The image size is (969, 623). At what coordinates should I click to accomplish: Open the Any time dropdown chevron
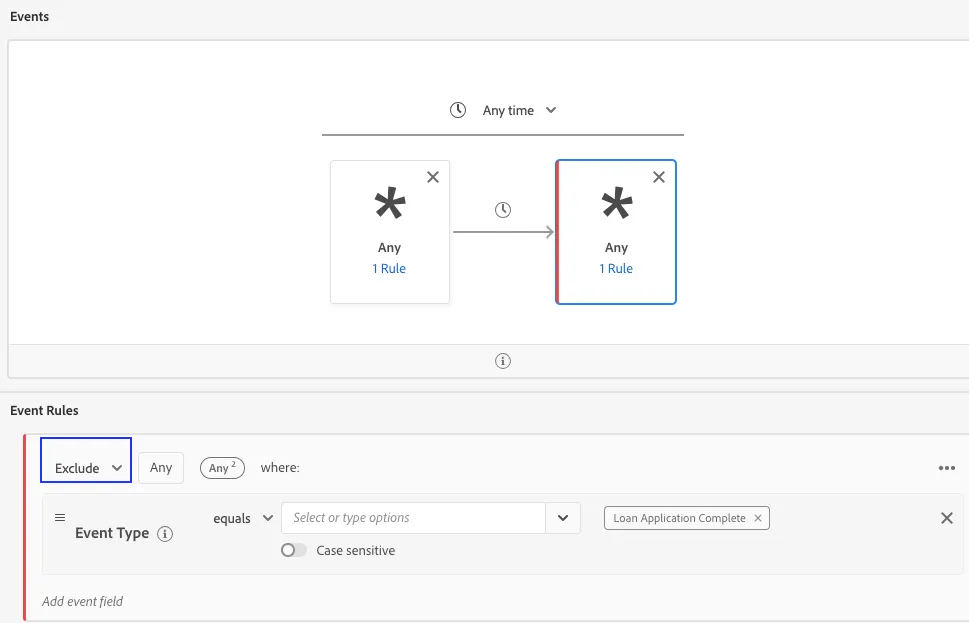coord(551,110)
